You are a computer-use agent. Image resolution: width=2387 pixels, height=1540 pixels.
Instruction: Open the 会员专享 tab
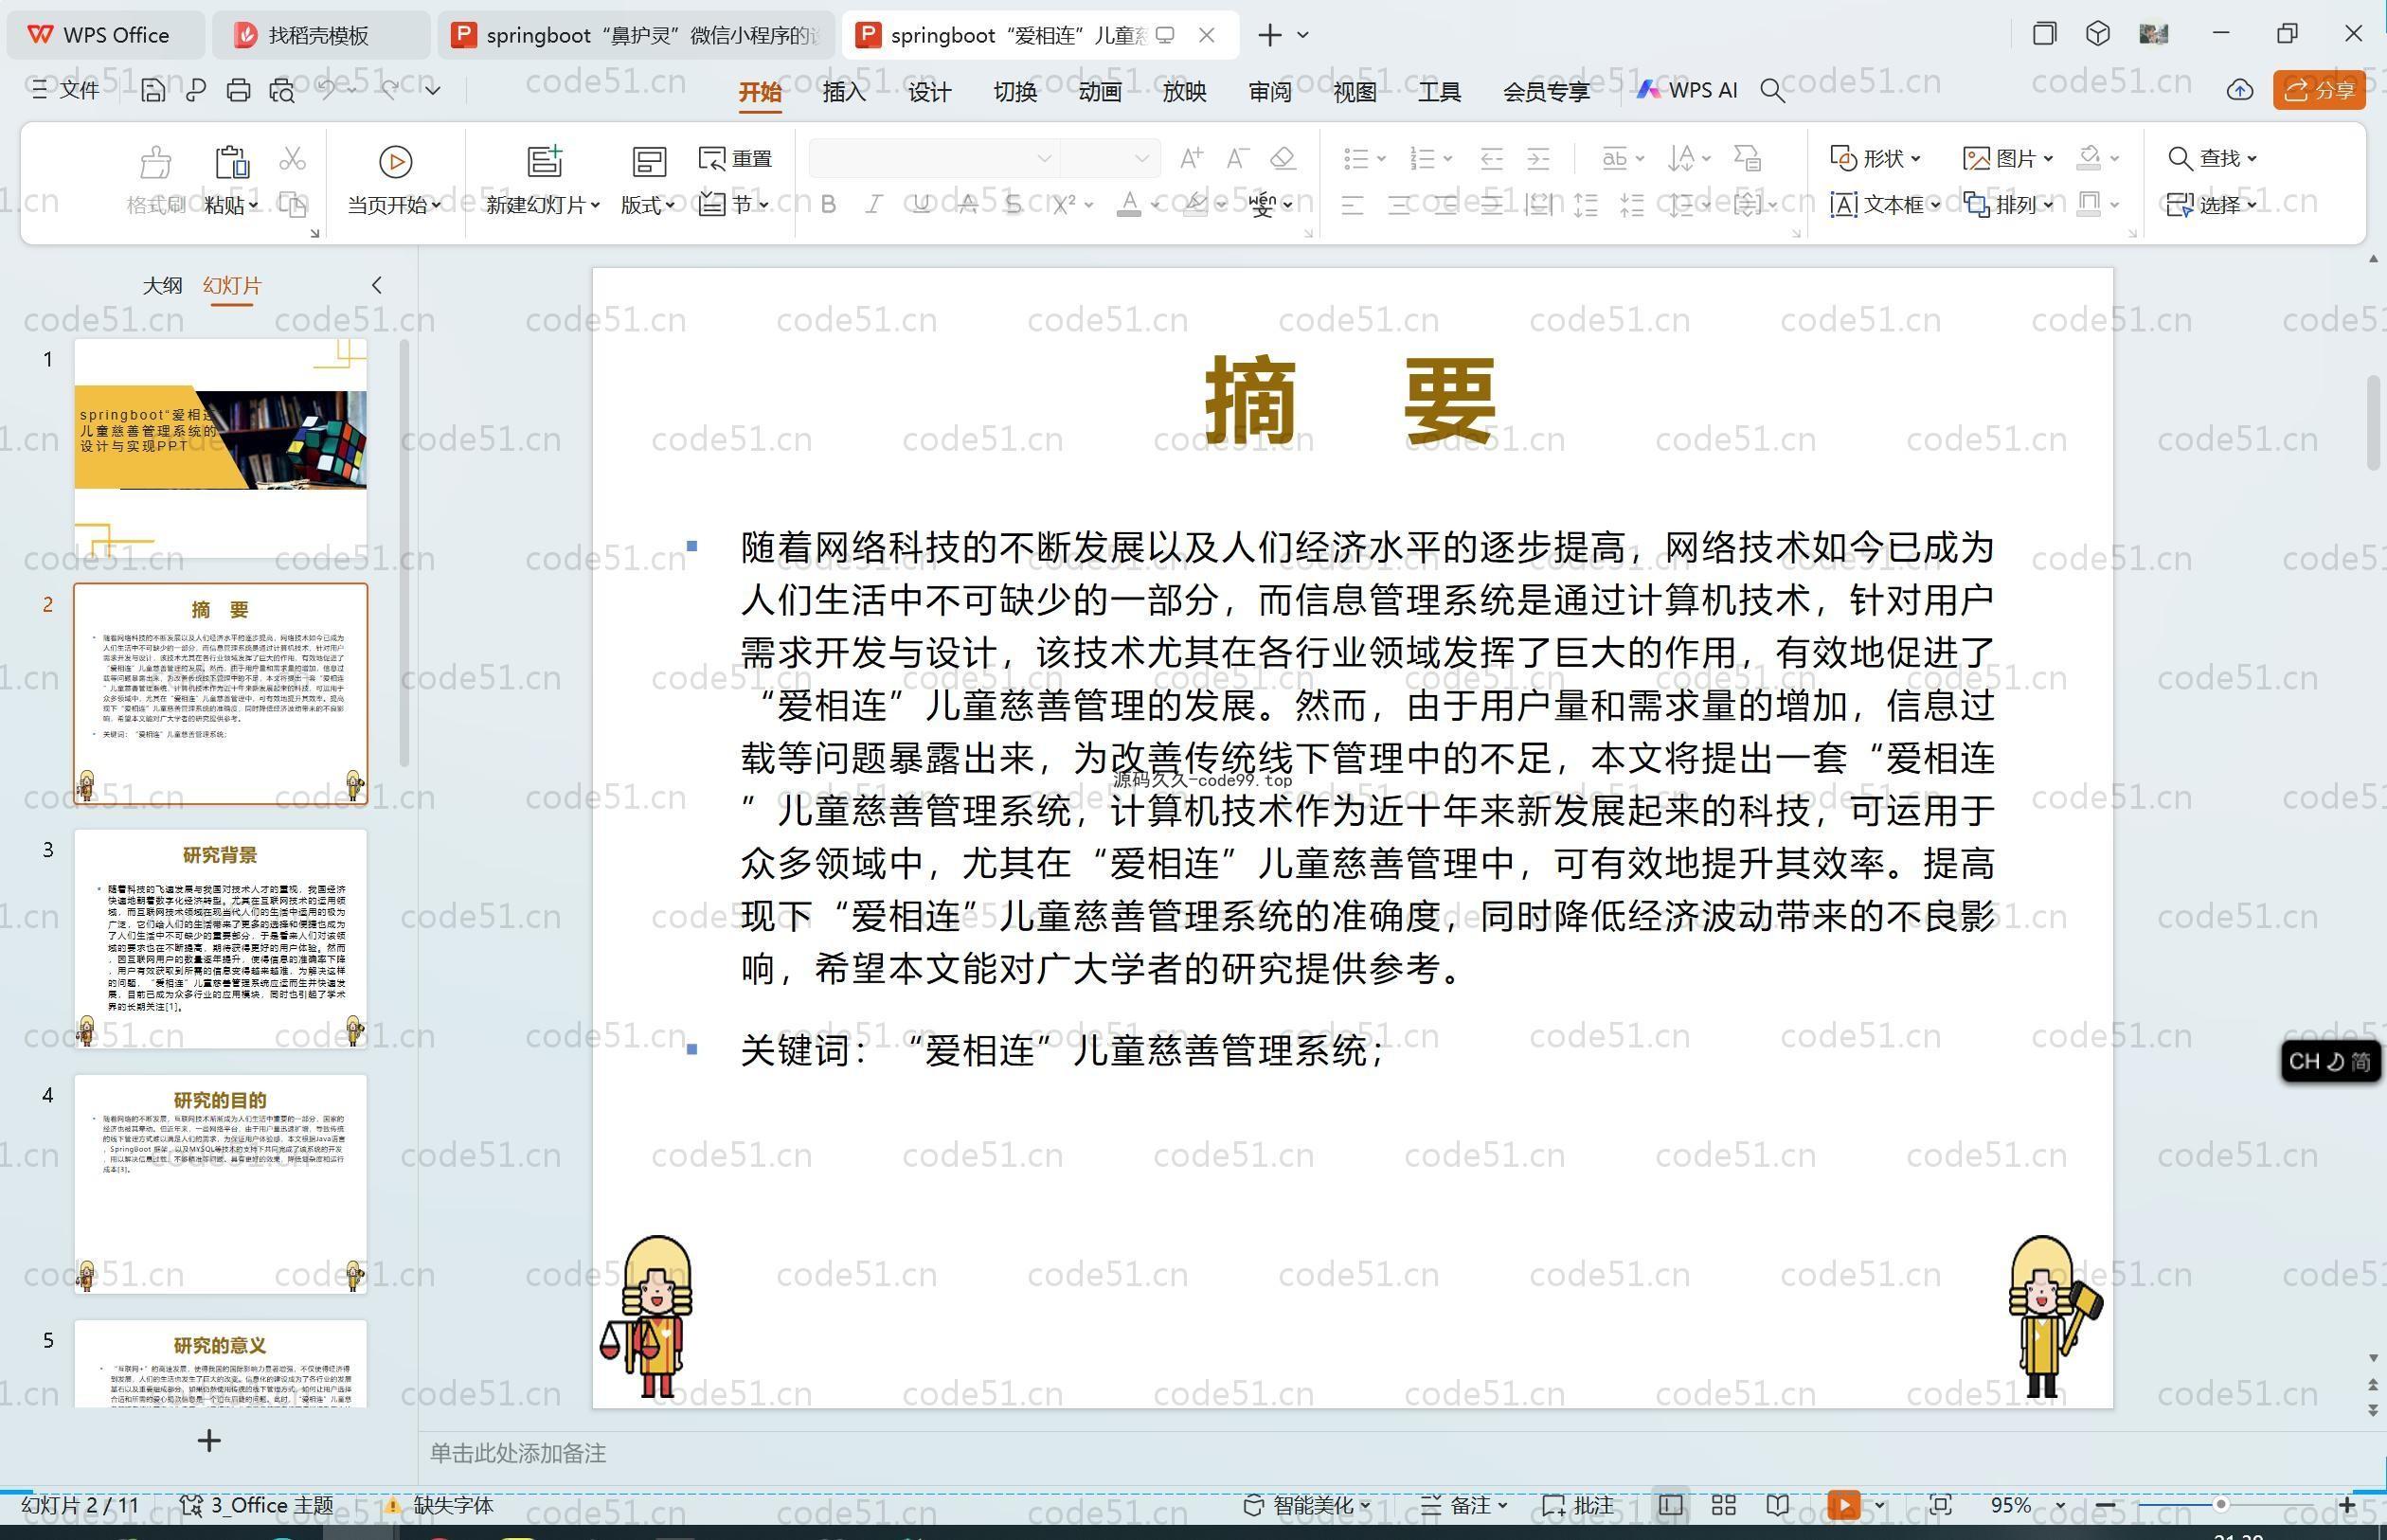[x=1546, y=92]
